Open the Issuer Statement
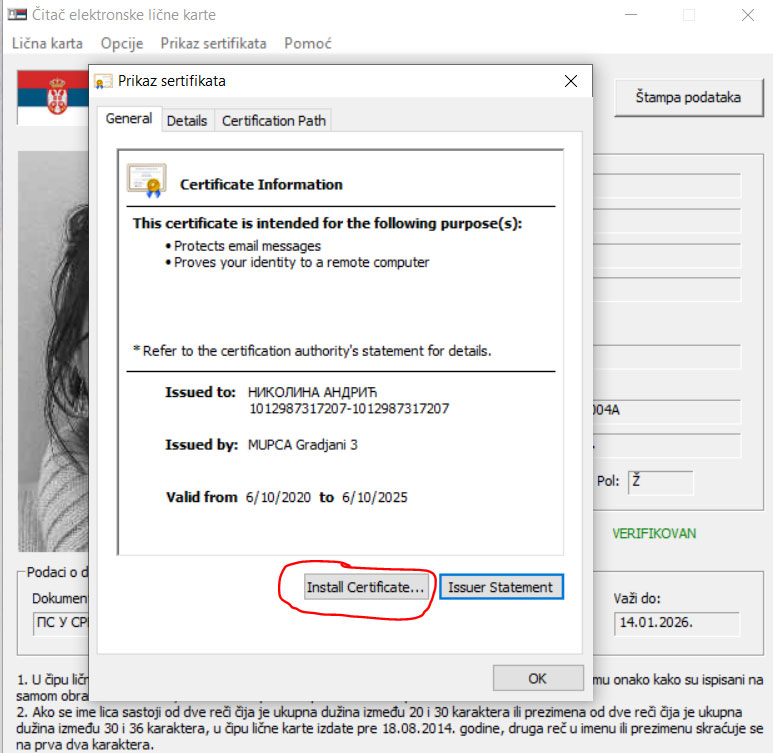The image size is (773, 753). point(501,587)
